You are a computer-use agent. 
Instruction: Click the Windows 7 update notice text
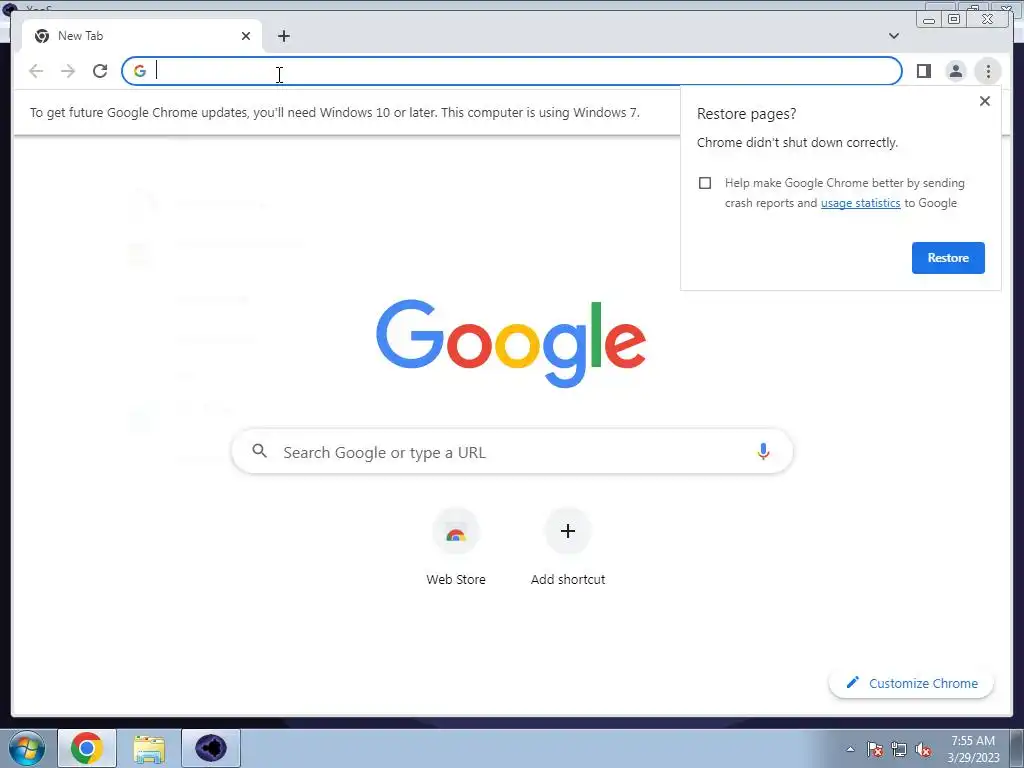[x=334, y=112]
